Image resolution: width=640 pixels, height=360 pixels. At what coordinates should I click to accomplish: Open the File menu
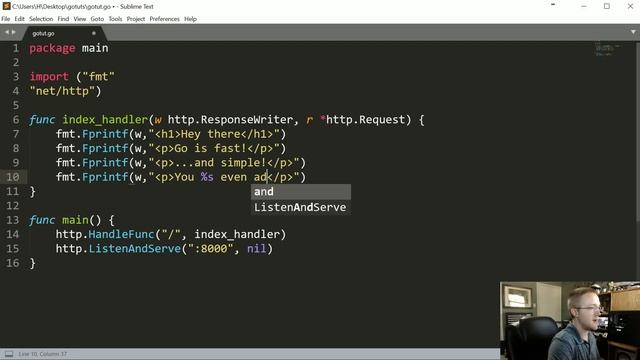[6, 19]
